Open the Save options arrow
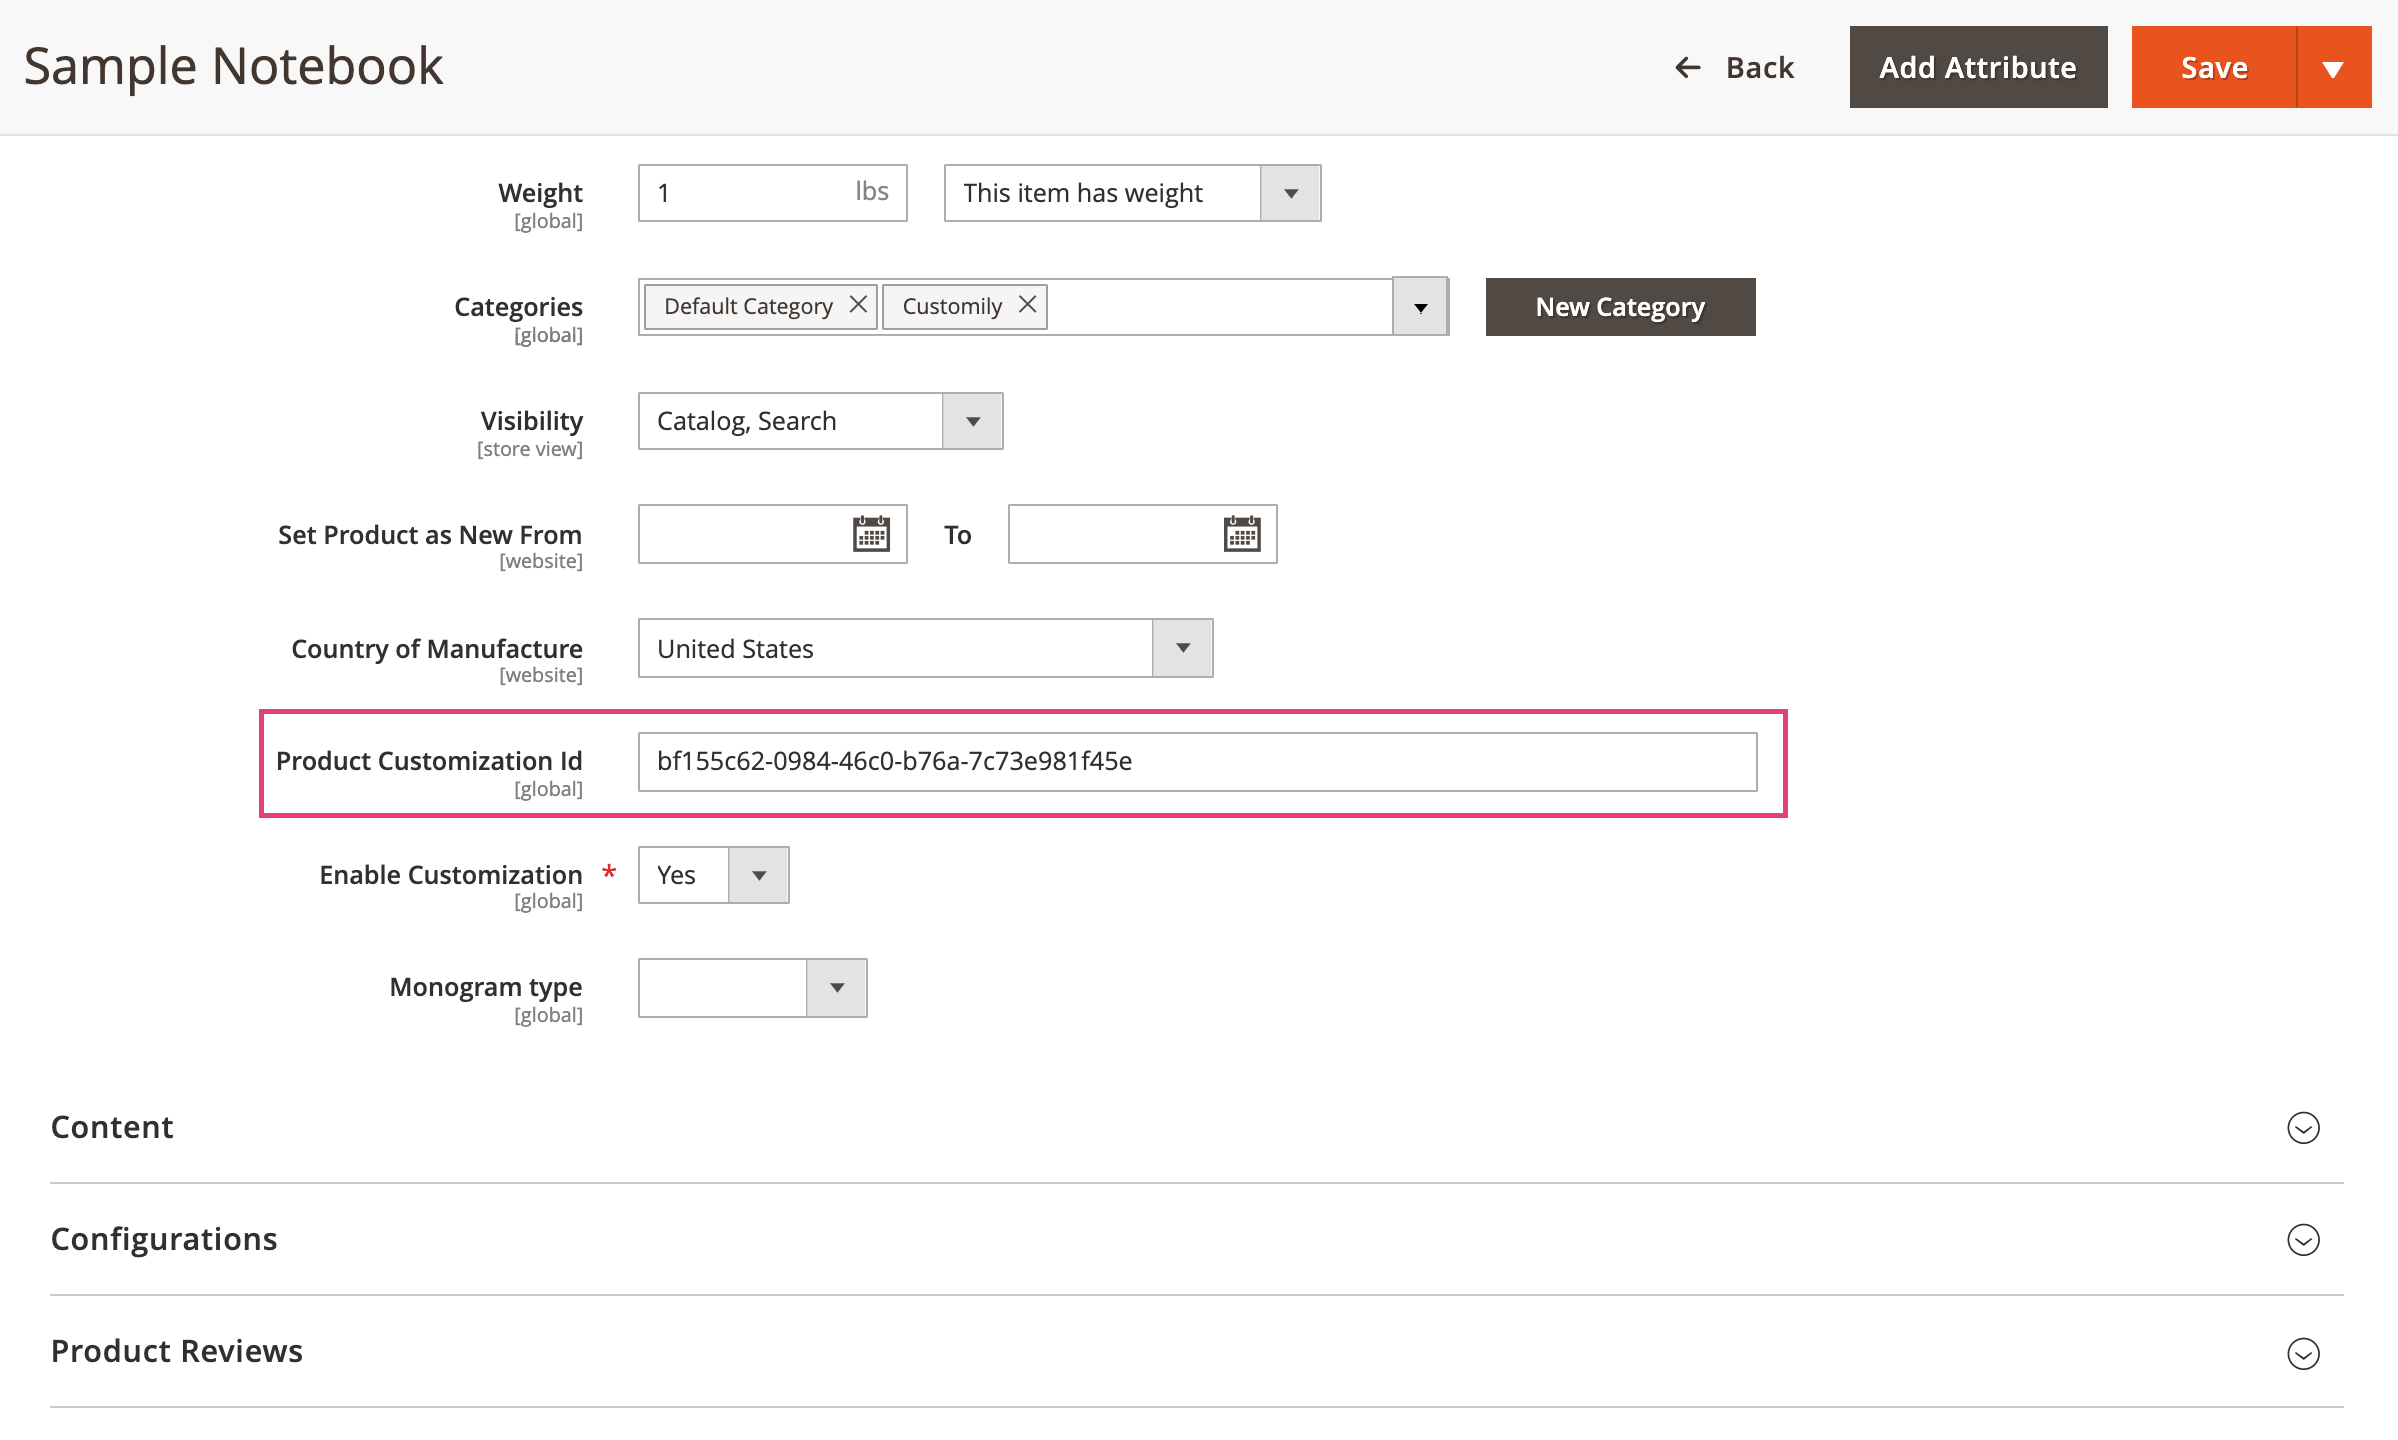Screen dimensions: 2398x1440 pos(2333,67)
